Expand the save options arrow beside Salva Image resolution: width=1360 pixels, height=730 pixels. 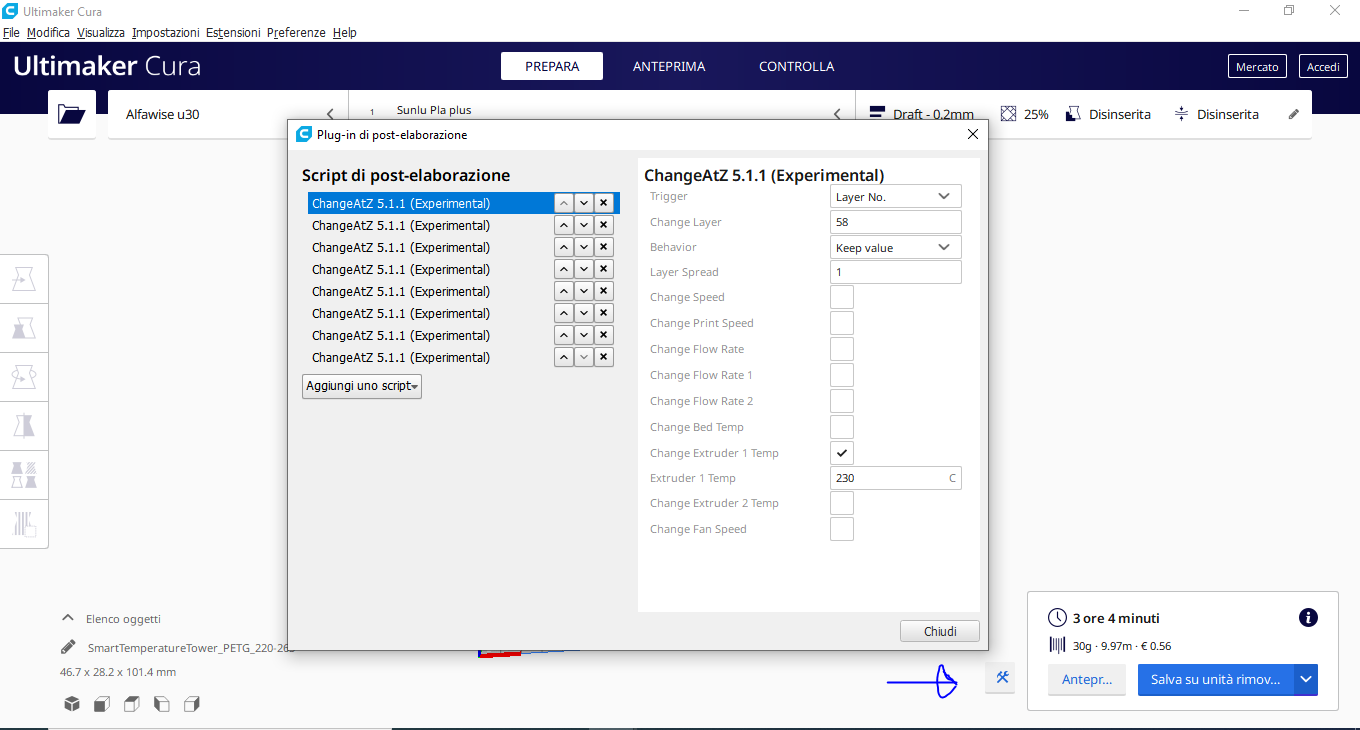pos(1306,679)
